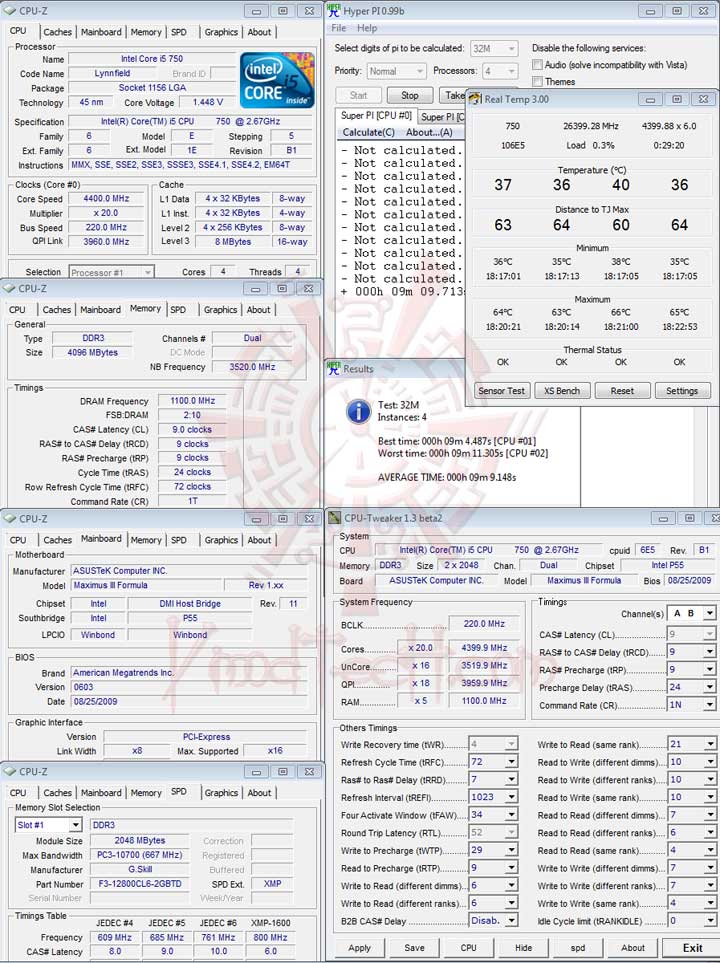720x963 pixels.
Task: Open the Command Rate (CR) dropdown
Action: [692, 705]
